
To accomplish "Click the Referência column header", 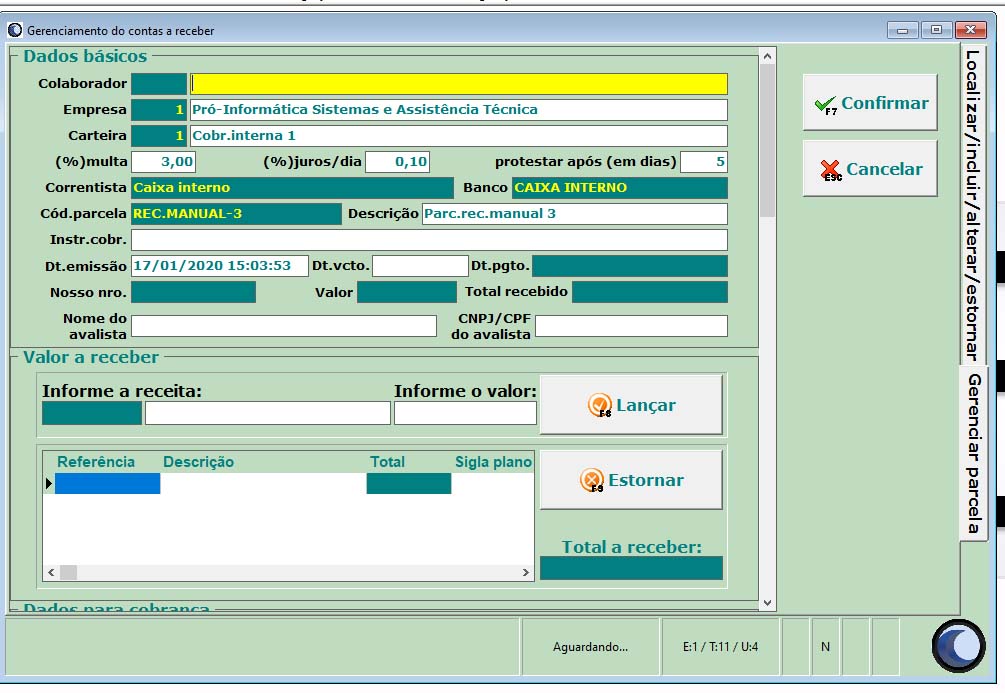I will (96, 462).
